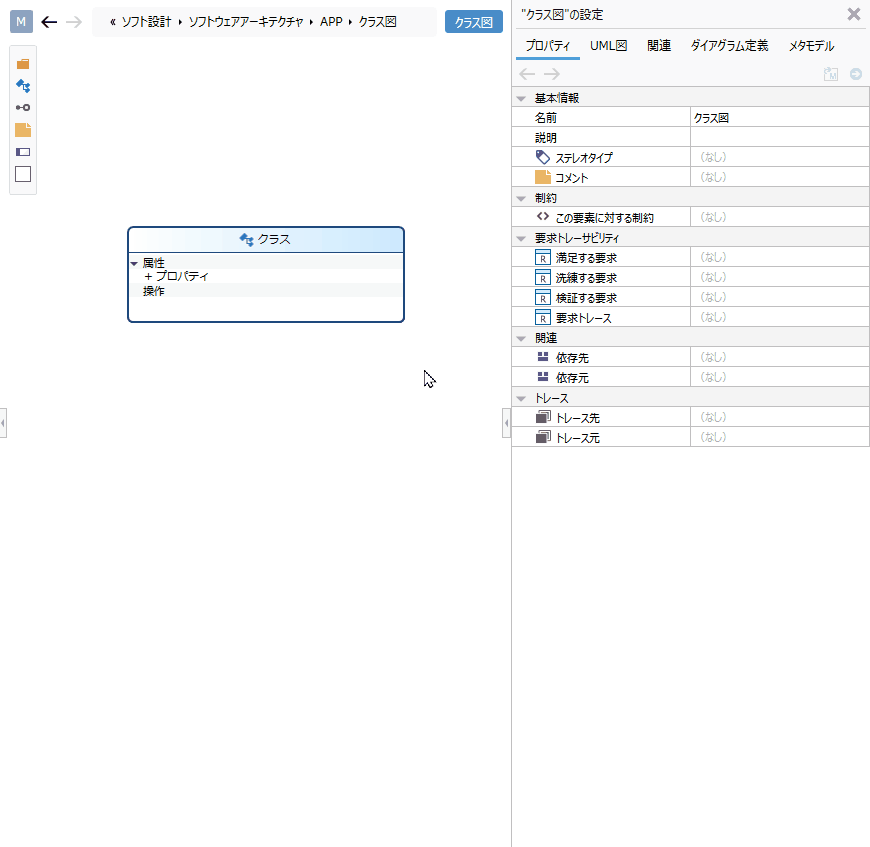Image resolution: width=870 pixels, height=847 pixels.
Task: Go forward with the right arrow
Action: click(73, 22)
